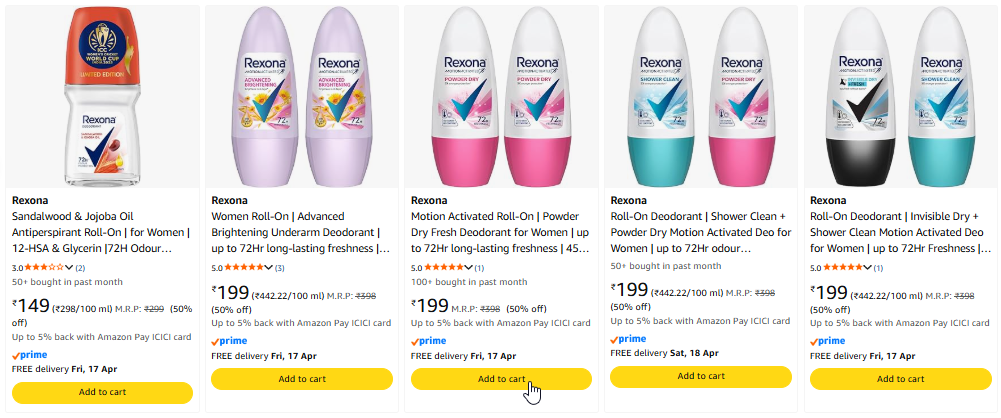1001x418 pixels.
Task: Open rating popover chevron on Invisible Dry roll-on
Action: (869, 267)
